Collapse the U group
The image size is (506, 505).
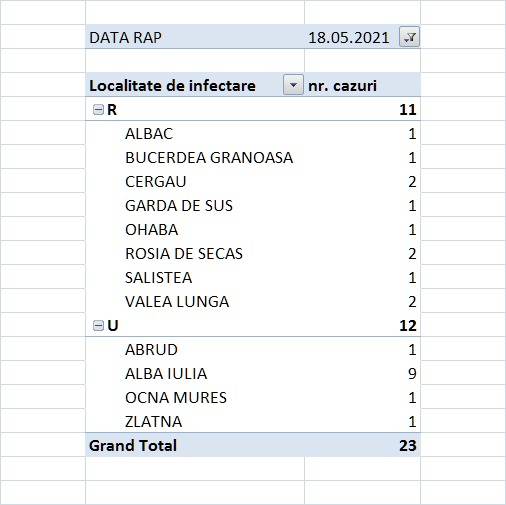click(x=98, y=325)
